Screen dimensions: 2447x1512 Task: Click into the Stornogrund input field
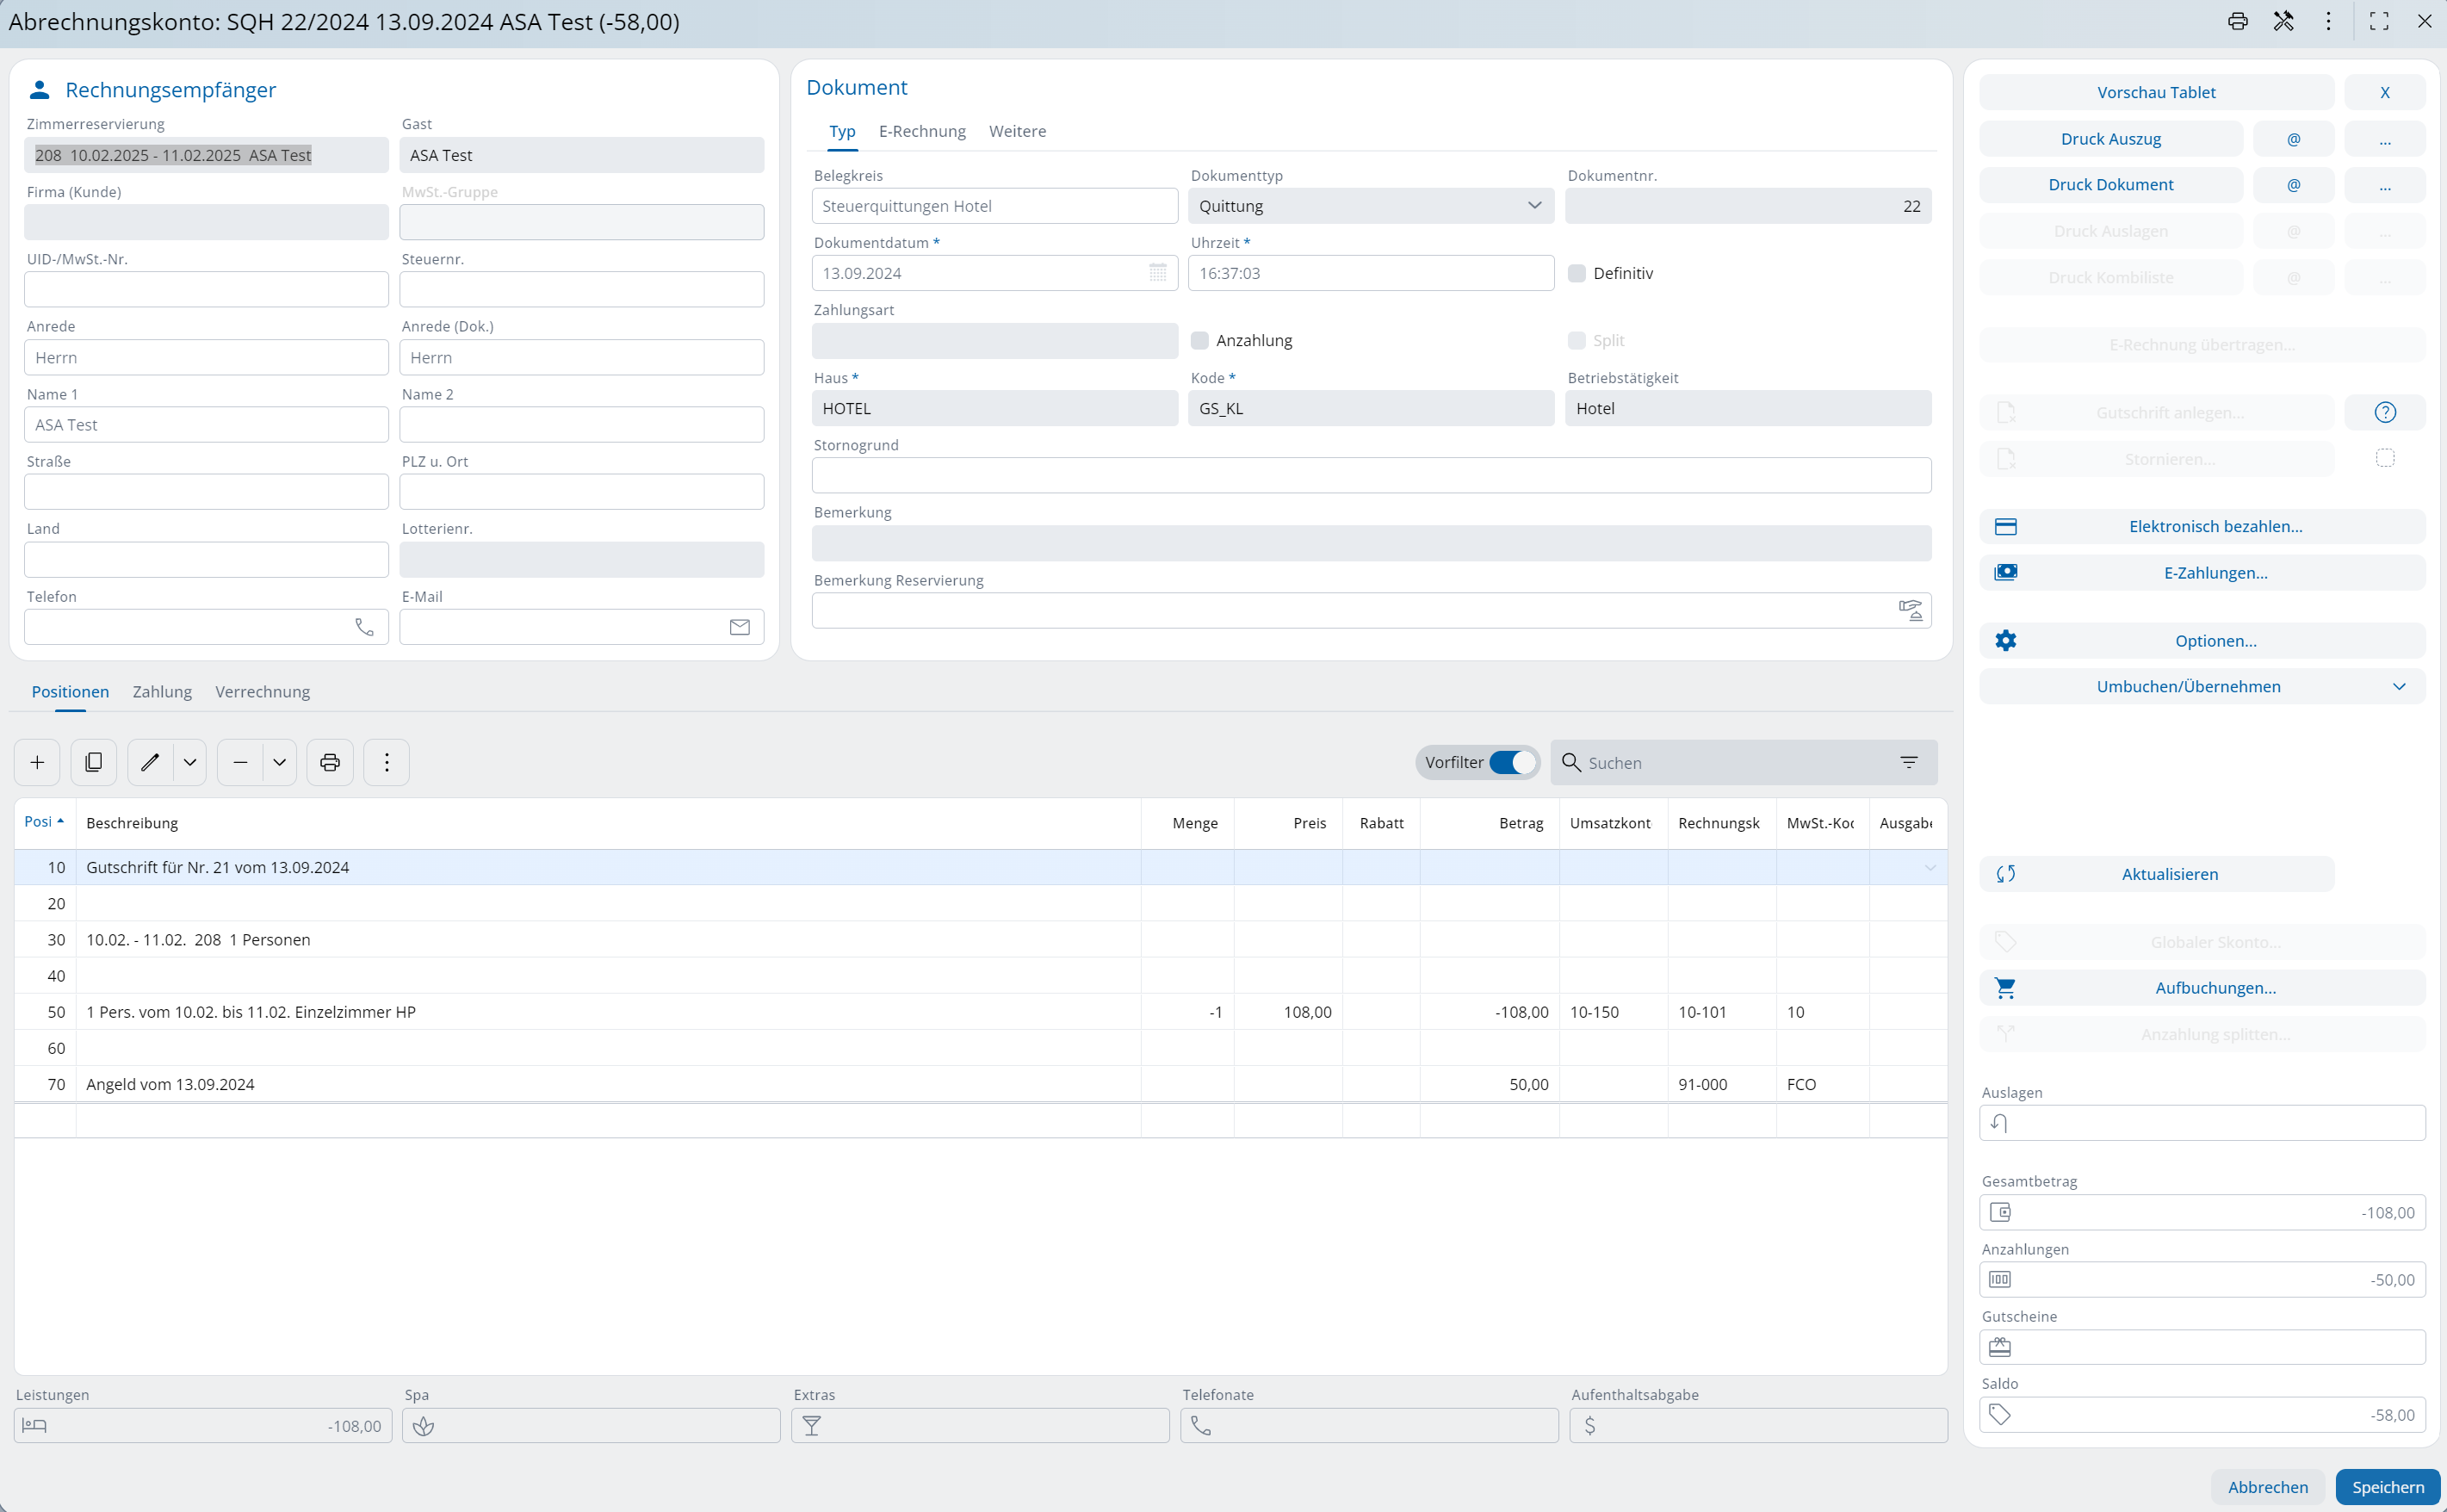1370,475
